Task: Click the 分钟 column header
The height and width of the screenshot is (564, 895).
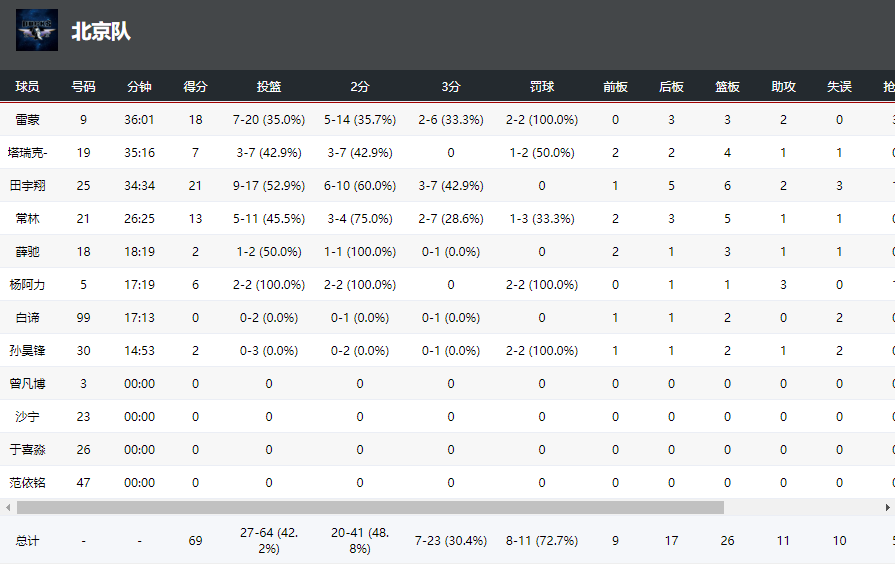Action: (x=139, y=87)
